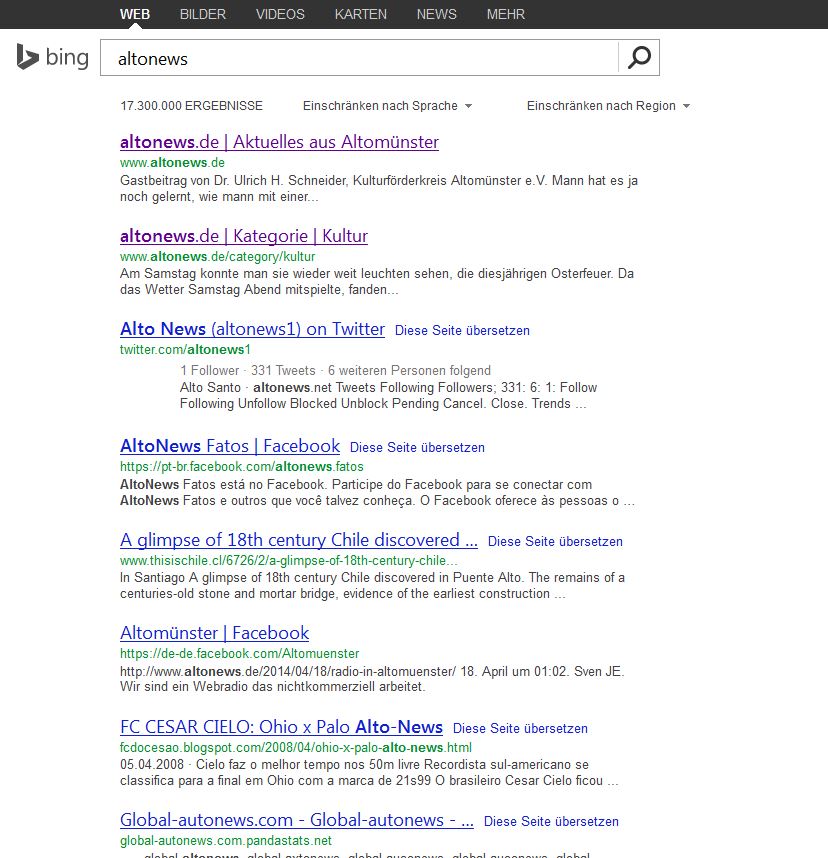The image size is (828, 858).
Task: Expand Einschränken nach Sprache dropdown
Action: point(387,106)
